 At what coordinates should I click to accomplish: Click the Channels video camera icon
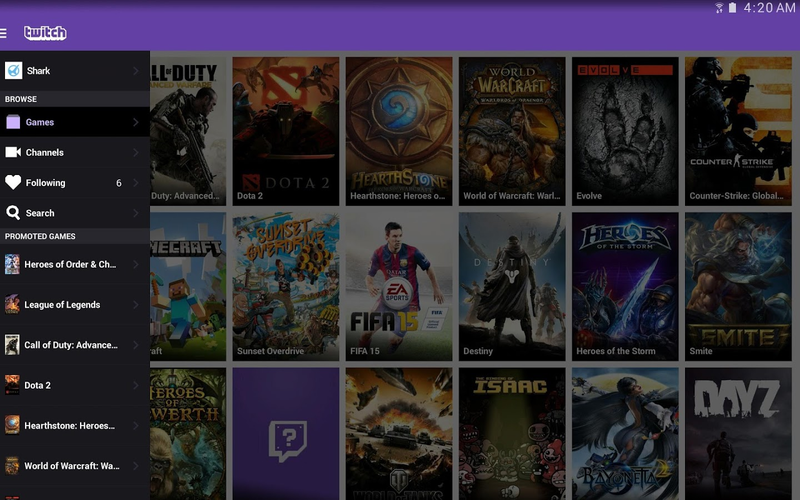13,152
